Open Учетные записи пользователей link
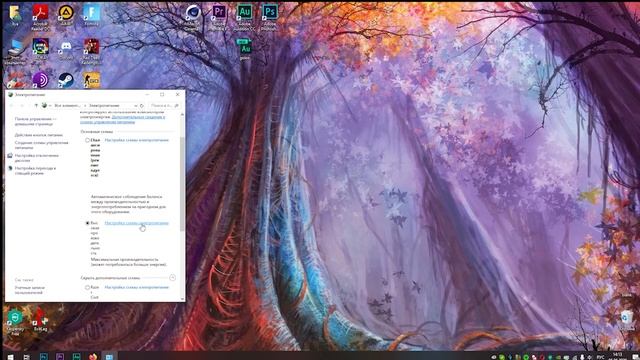The width and height of the screenshot is (640, 360). pos(29,290)
